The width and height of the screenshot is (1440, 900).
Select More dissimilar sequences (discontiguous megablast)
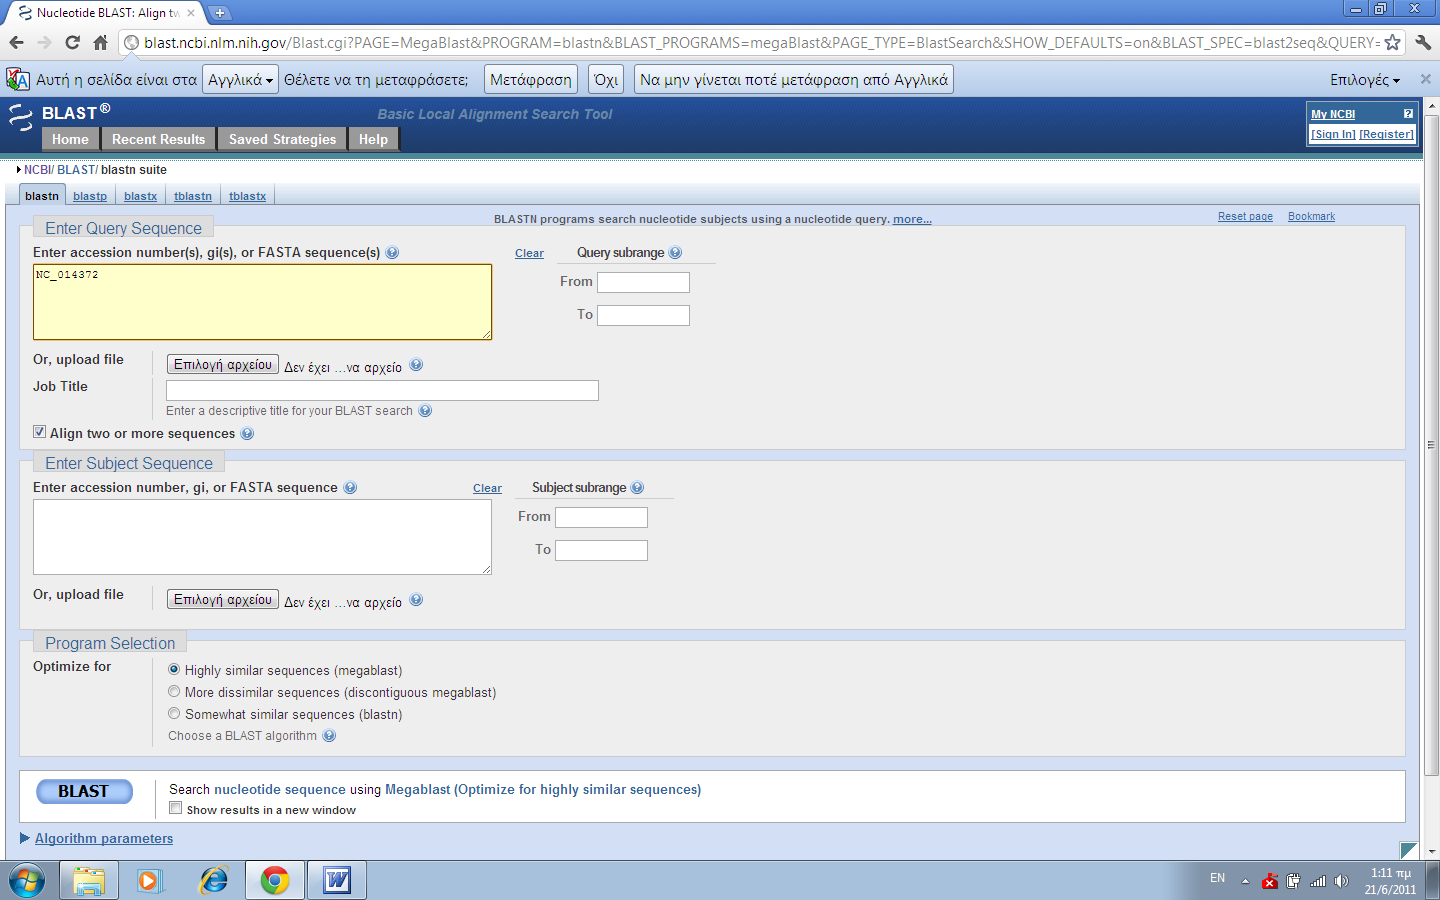174,691
